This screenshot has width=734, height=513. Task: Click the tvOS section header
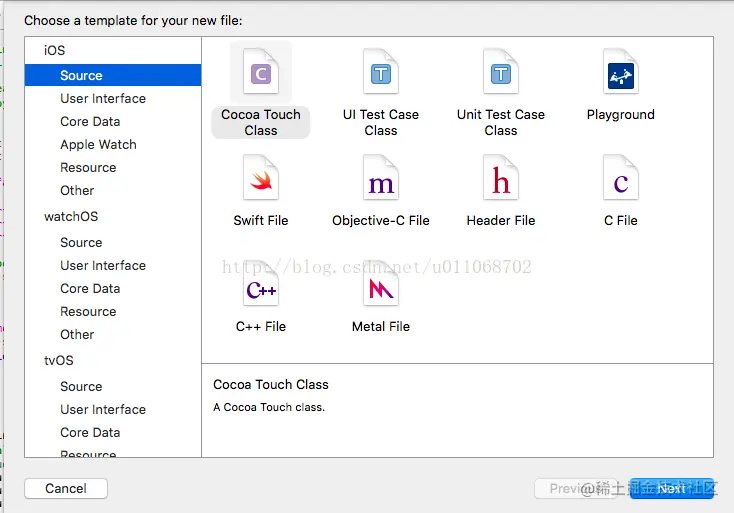[x=59, y=360]
